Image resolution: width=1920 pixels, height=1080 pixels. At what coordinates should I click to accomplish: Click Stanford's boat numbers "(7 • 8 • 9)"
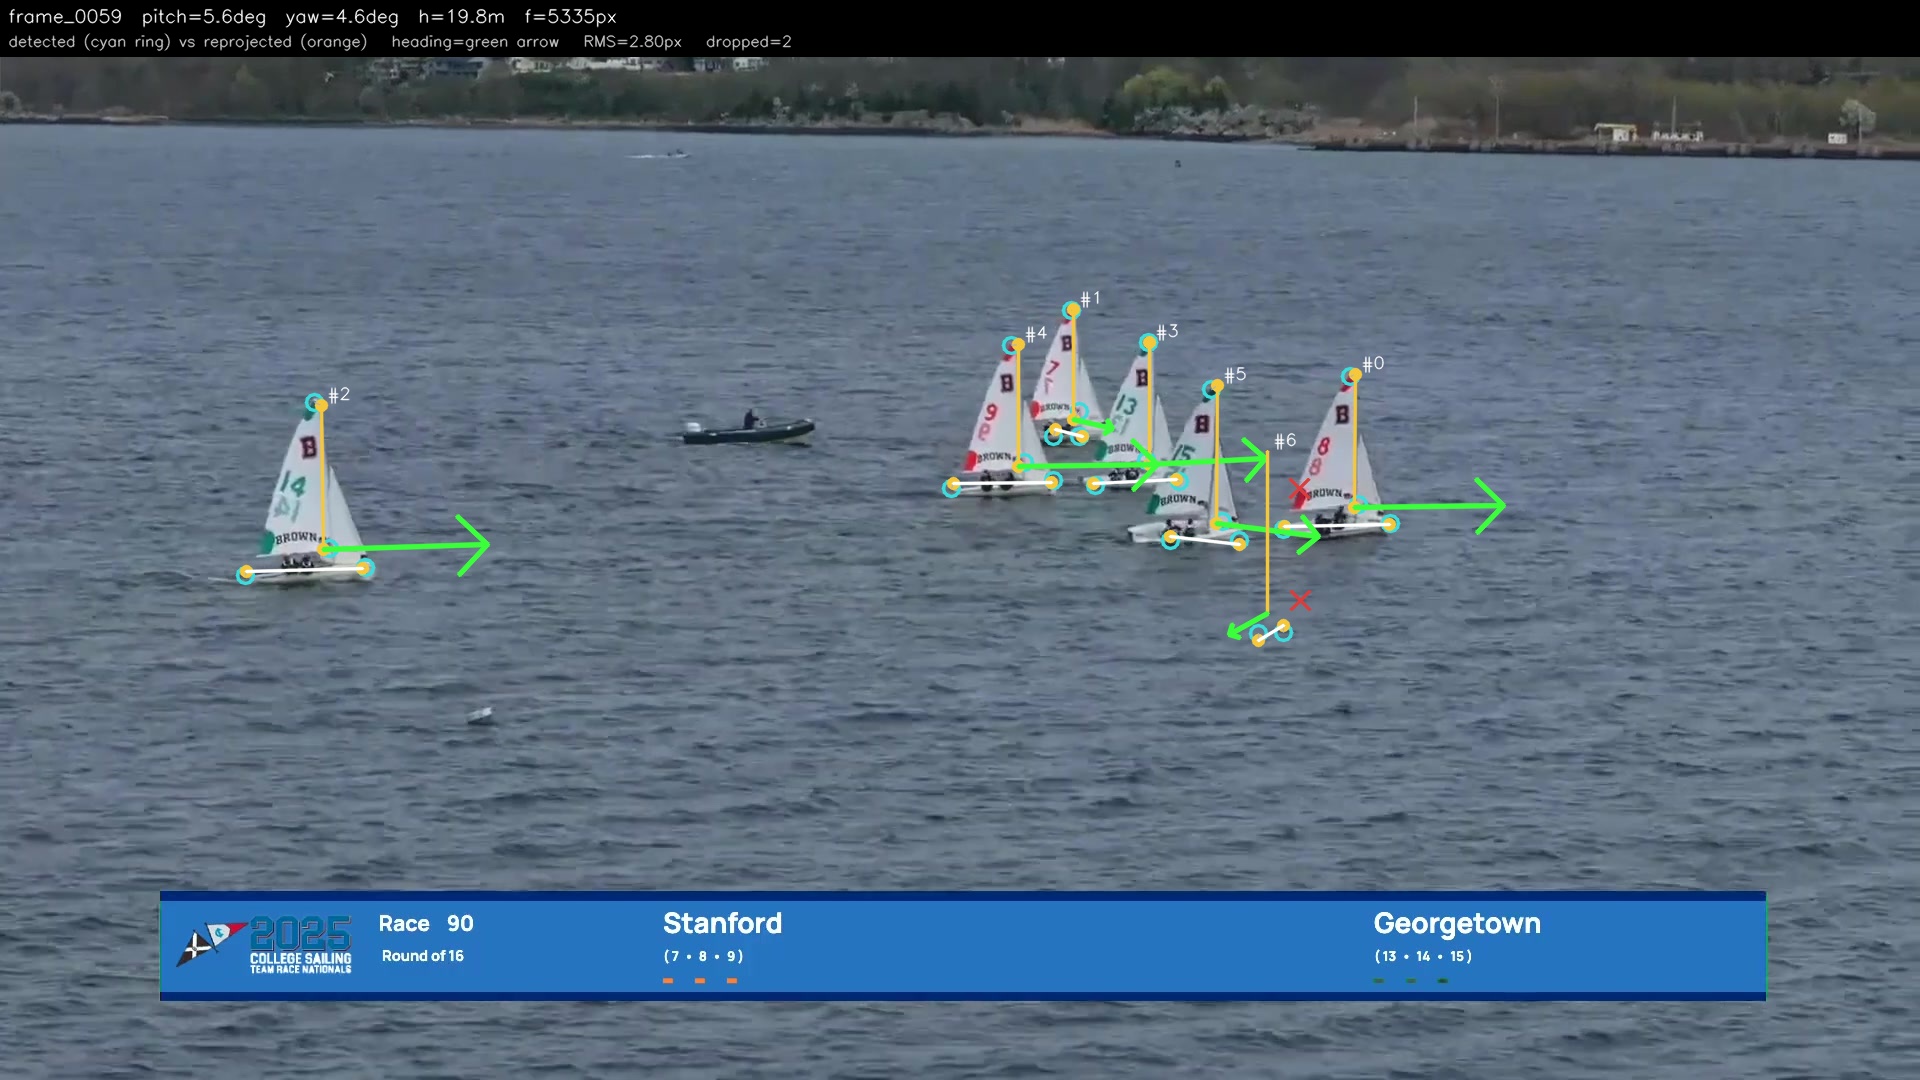[703, 956]
